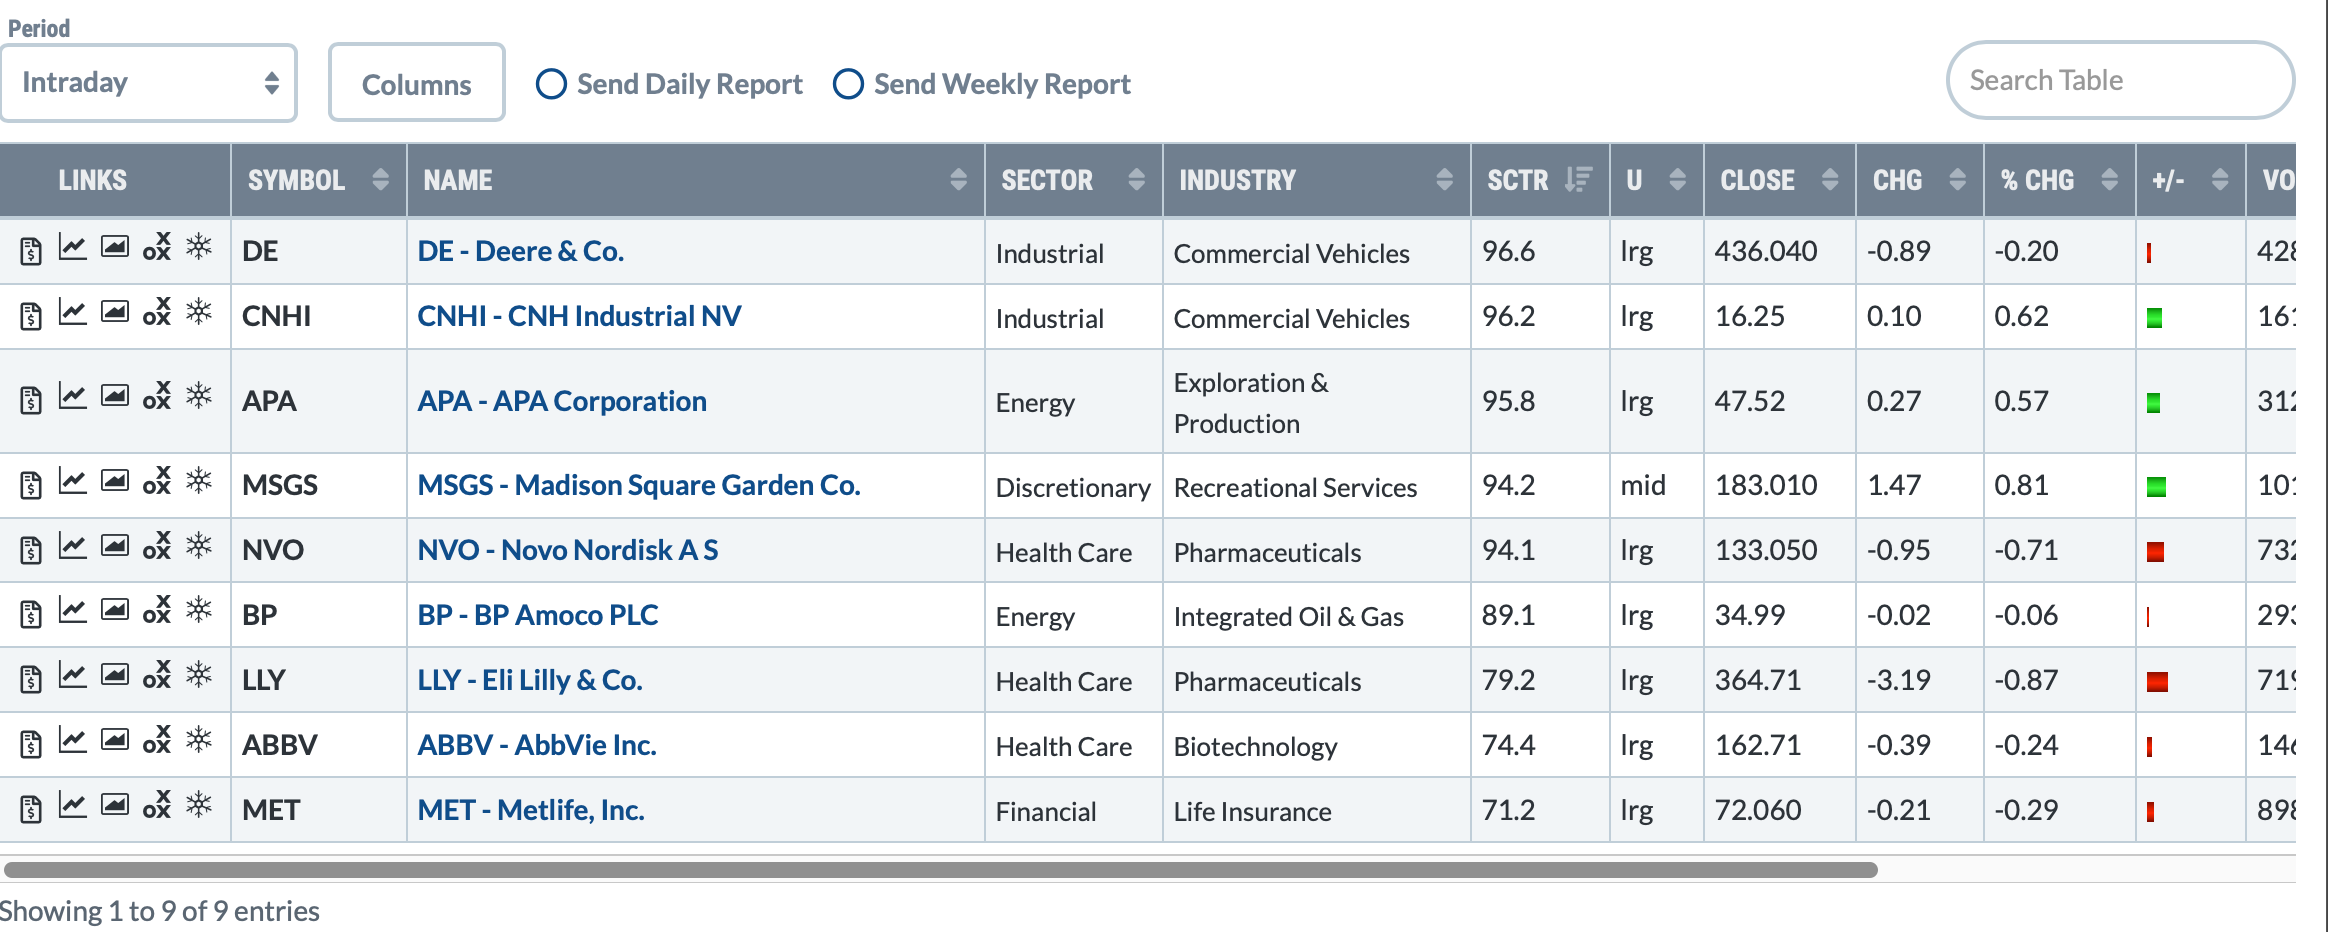
Task: Sort table by CLOSE column
Action: coord(1780,180)
